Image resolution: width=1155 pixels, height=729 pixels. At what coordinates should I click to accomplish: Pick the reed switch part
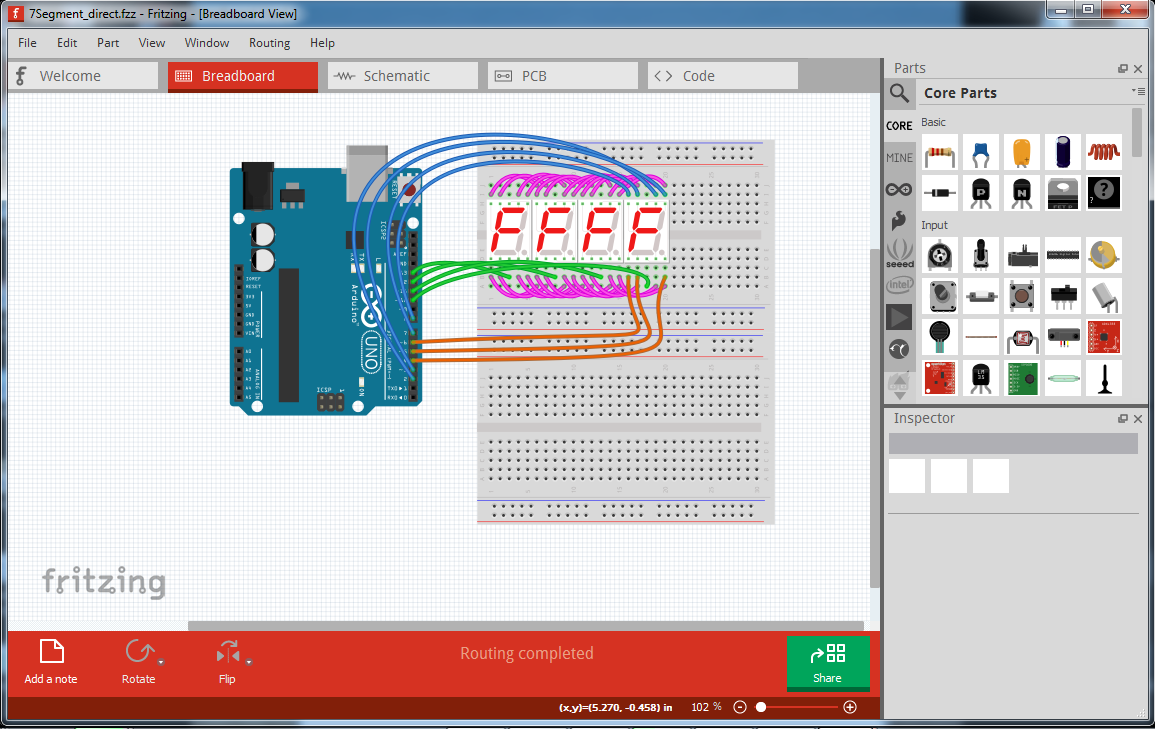pos(1063,378)
